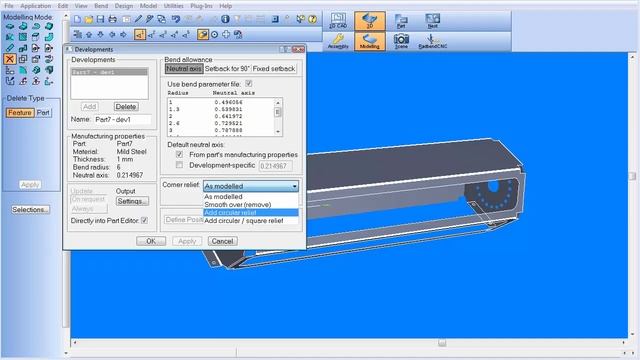Select the view 2 icon

tap(151, 35)
